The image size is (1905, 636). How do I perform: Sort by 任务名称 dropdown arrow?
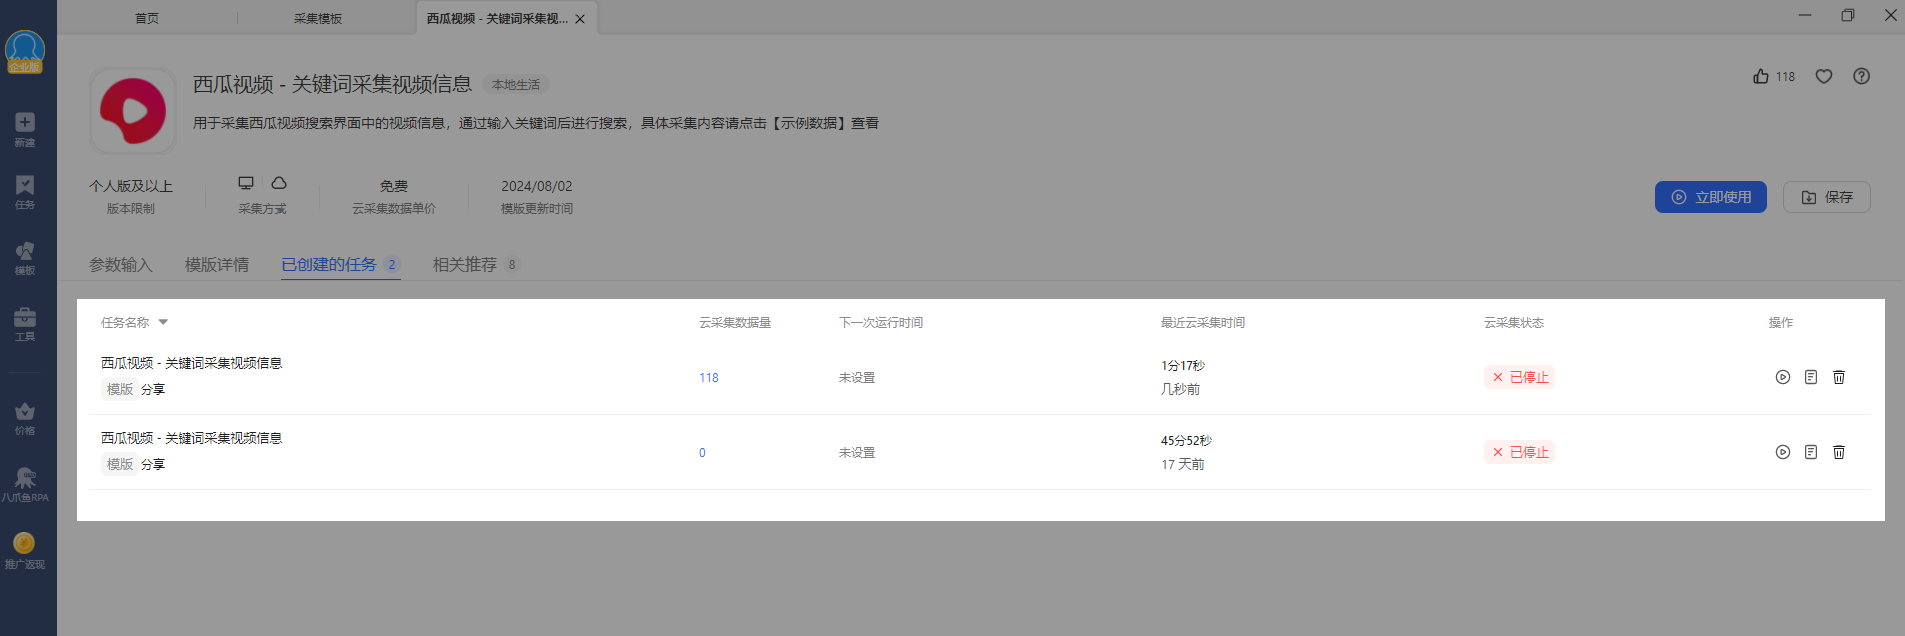[x=163, y=322]
